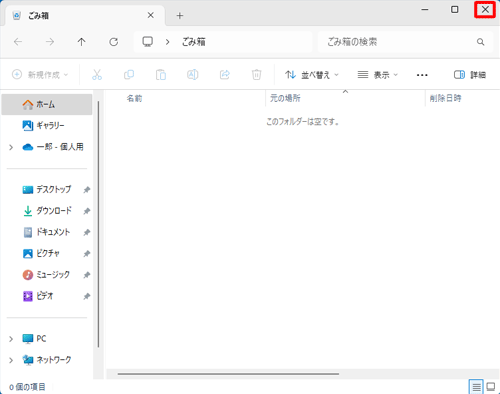Click the Back navigation arrow
Viewport: 500px width, 394px height.
(x=18, y=42)
